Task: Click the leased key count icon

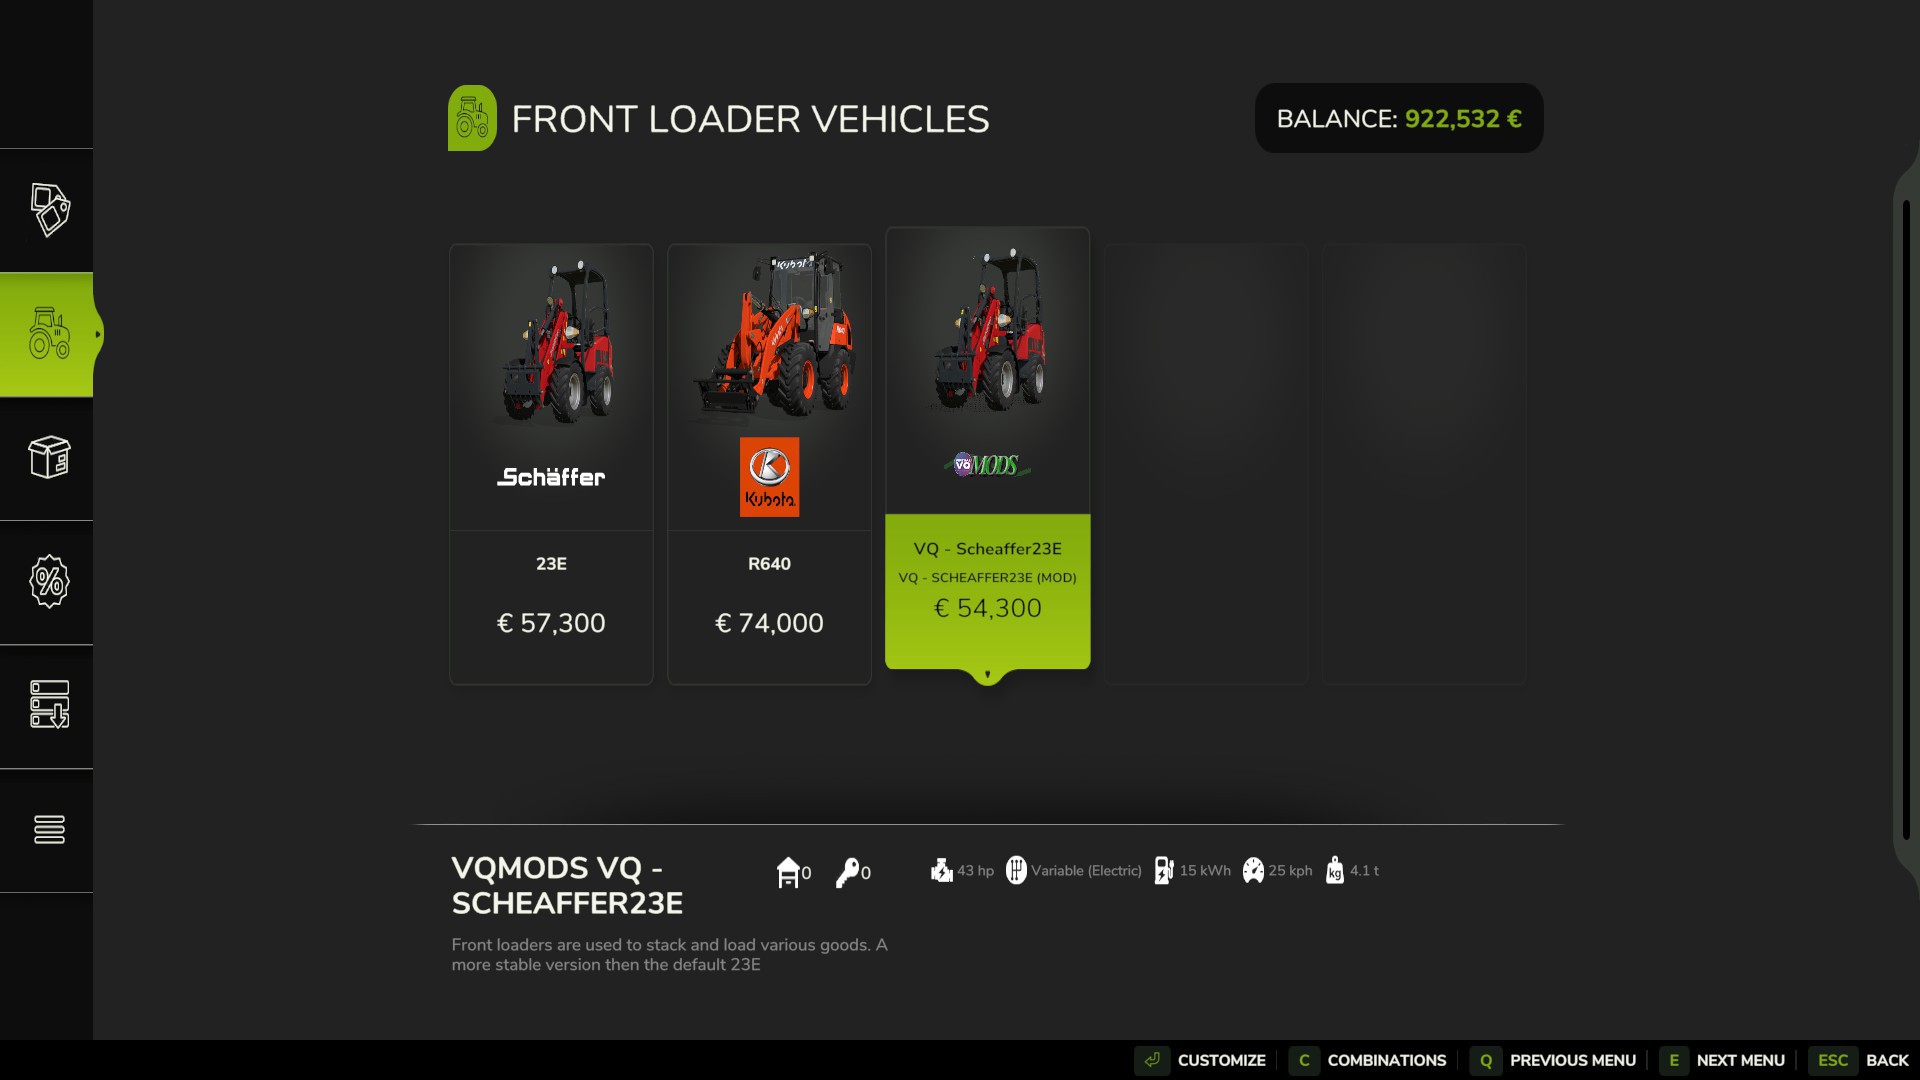Action: 848,872
